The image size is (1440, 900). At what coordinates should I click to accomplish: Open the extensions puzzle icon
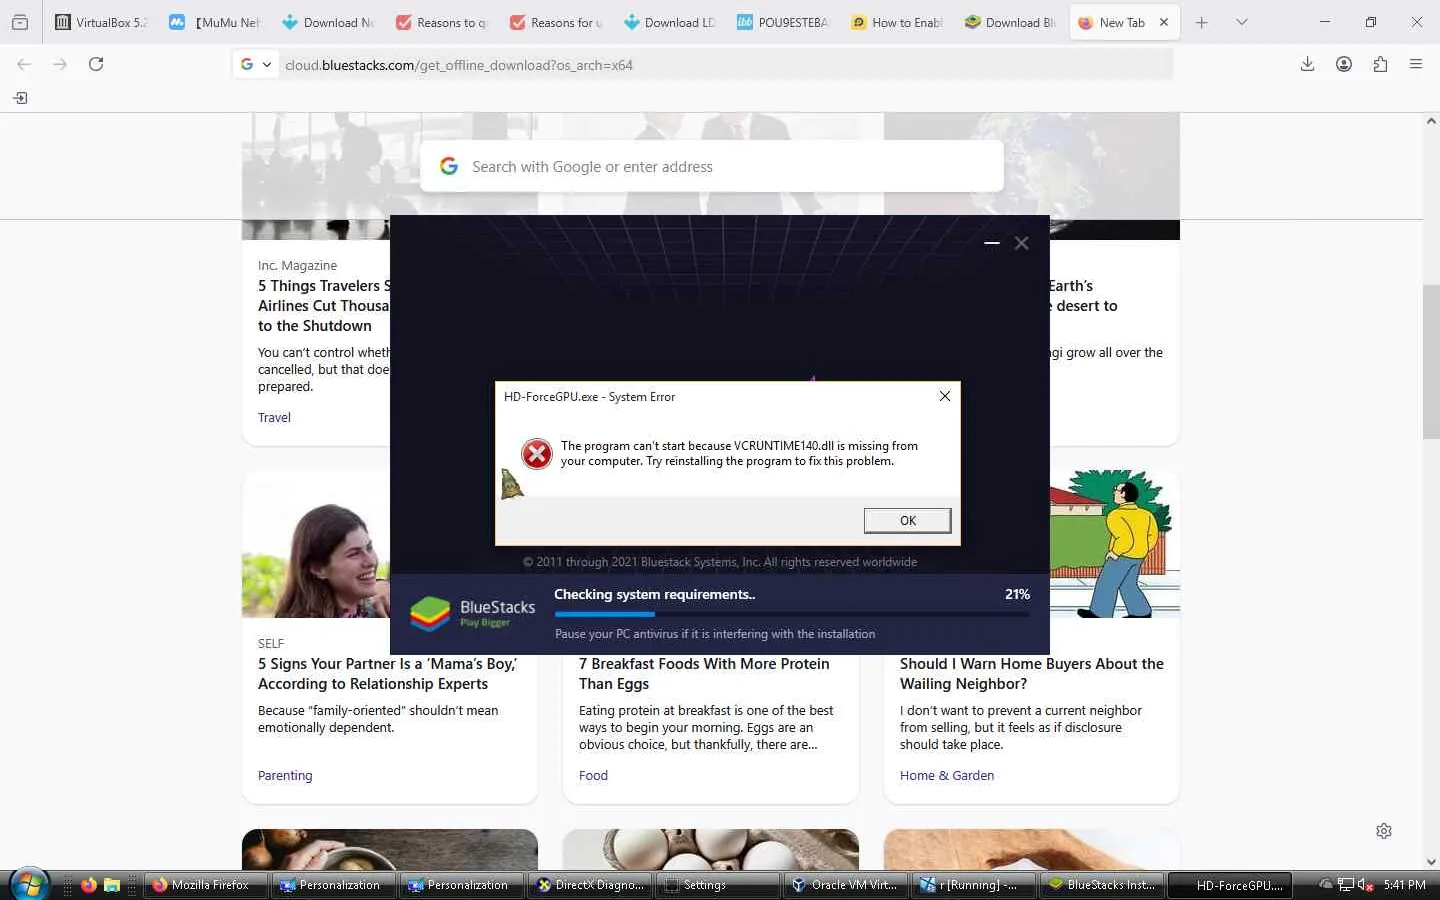(1380, 64)
